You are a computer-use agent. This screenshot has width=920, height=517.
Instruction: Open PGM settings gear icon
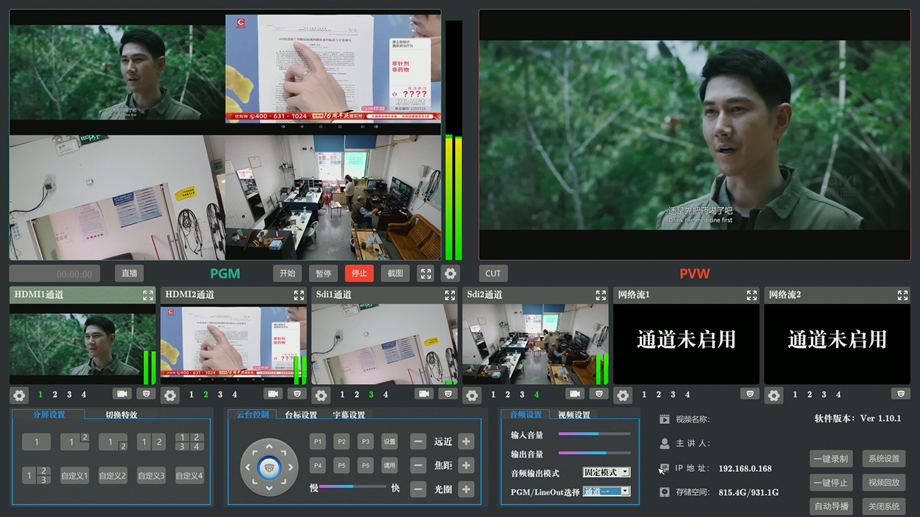click(450, 273)
